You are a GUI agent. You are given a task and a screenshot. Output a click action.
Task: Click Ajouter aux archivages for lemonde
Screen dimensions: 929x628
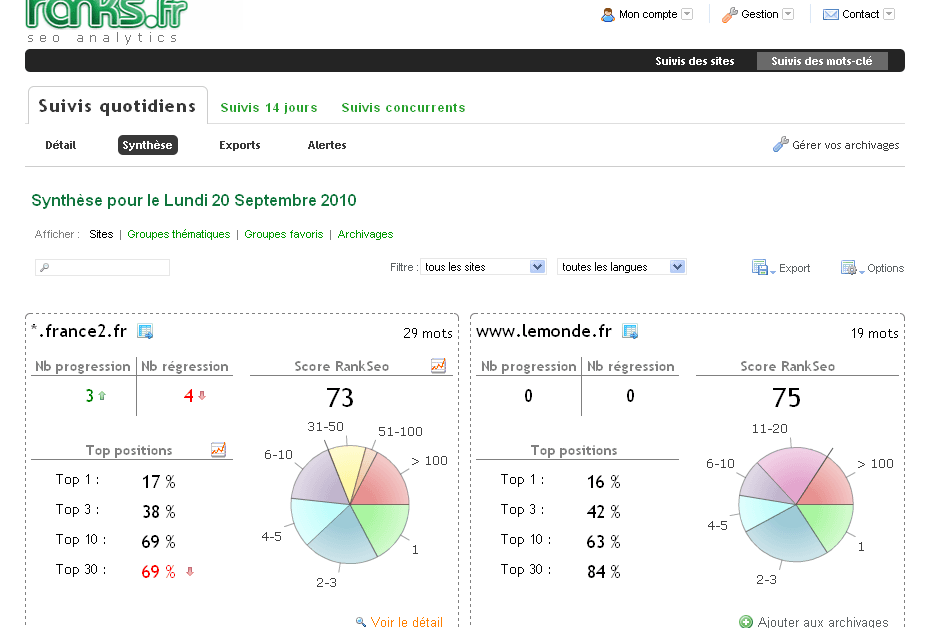[x=823, y=621]
